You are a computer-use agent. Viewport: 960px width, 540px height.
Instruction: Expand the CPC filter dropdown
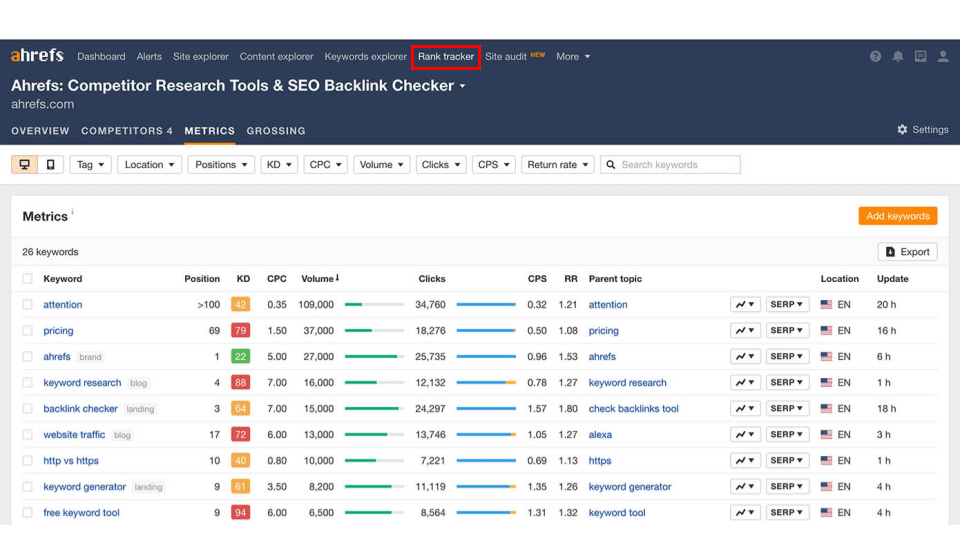click(x=325, y=165)
